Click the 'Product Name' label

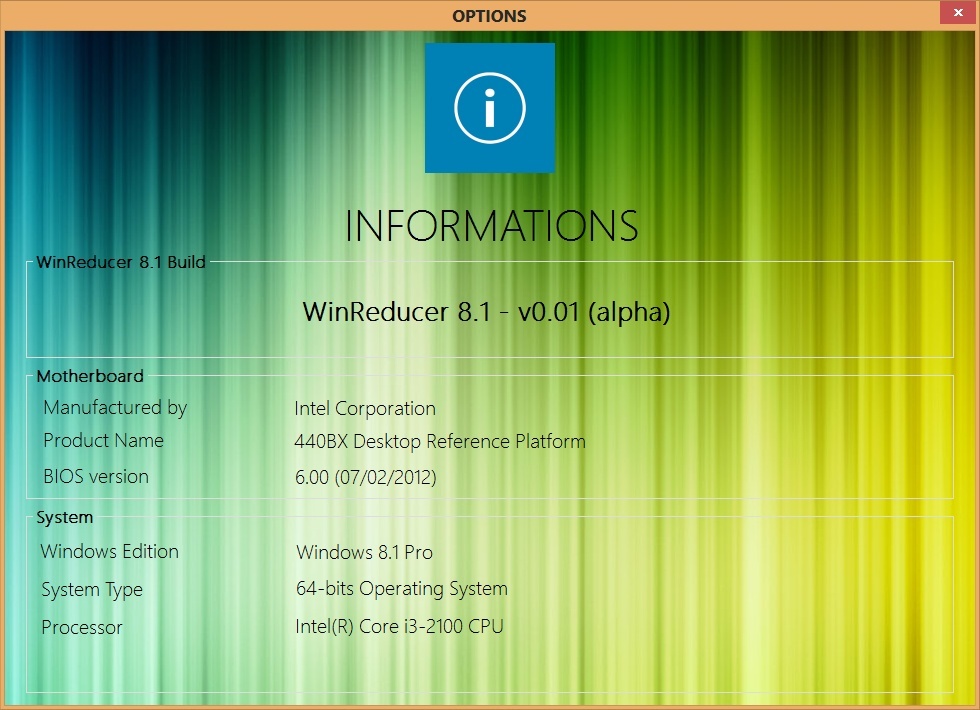[103, 441]
